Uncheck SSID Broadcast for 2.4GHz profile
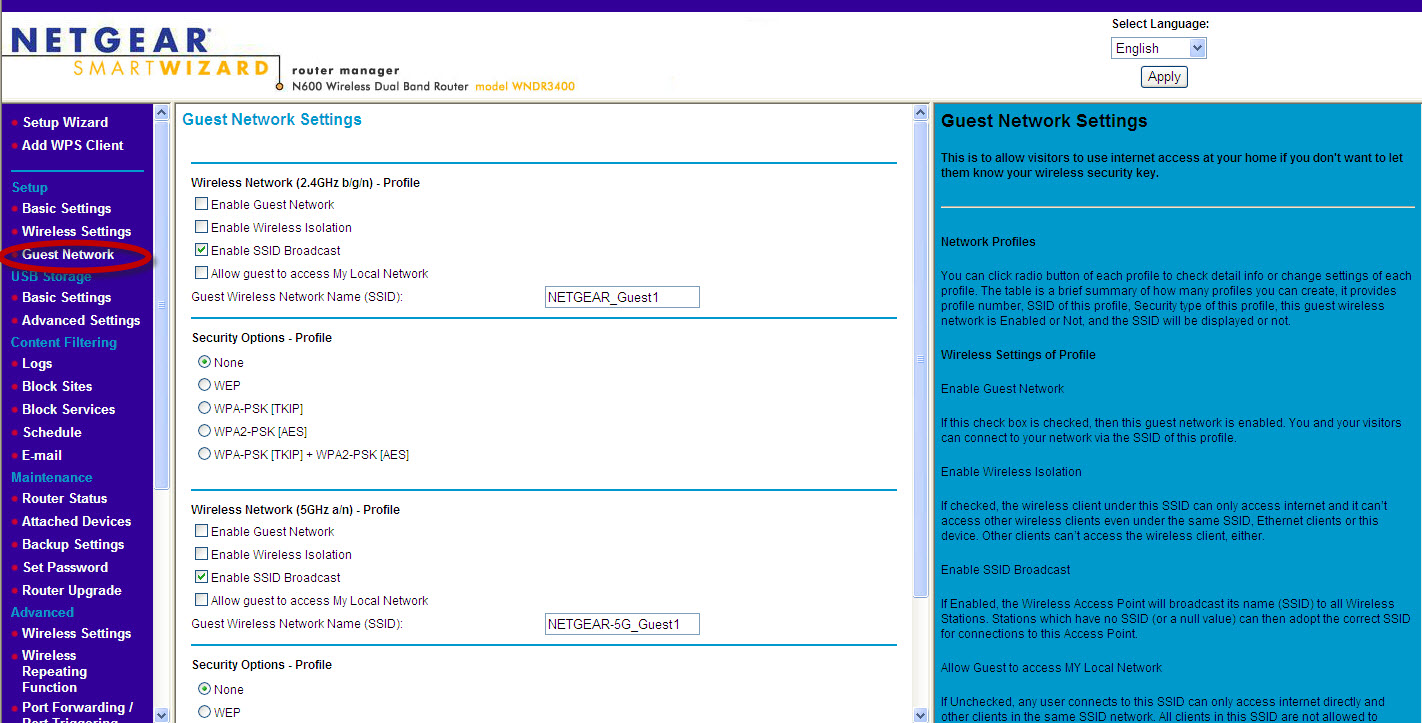The height and width of the screenshot is (723, 1422). pyautogui.click(x=202, y=250)
